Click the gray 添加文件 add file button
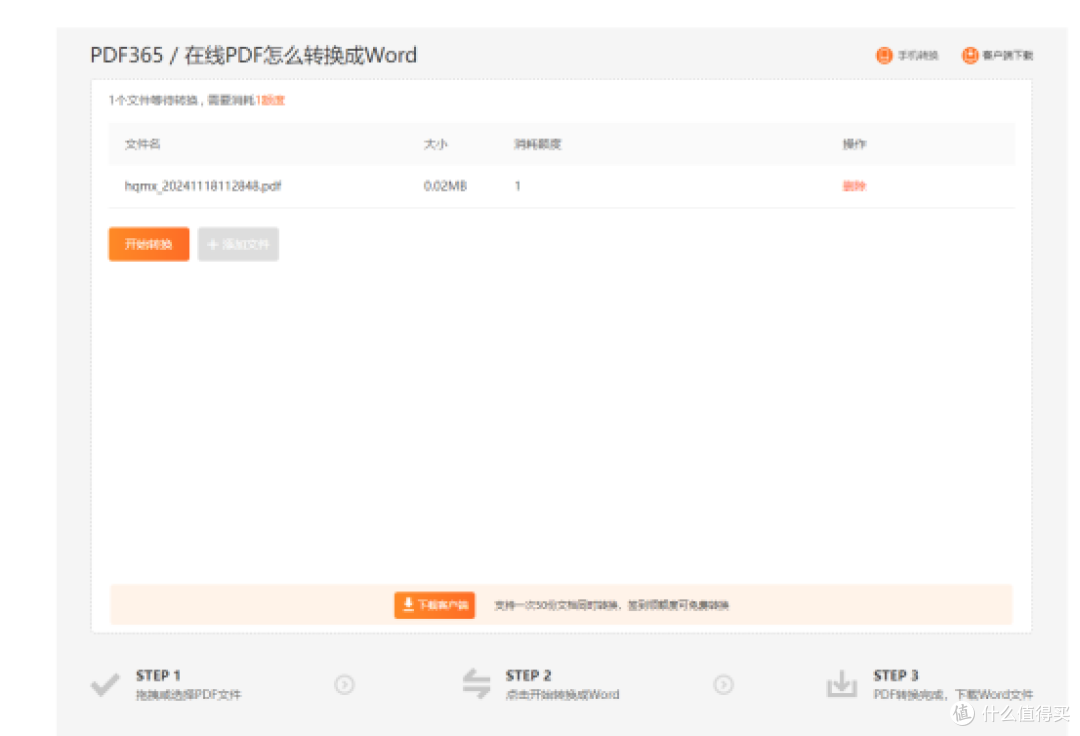 (238, 244)
